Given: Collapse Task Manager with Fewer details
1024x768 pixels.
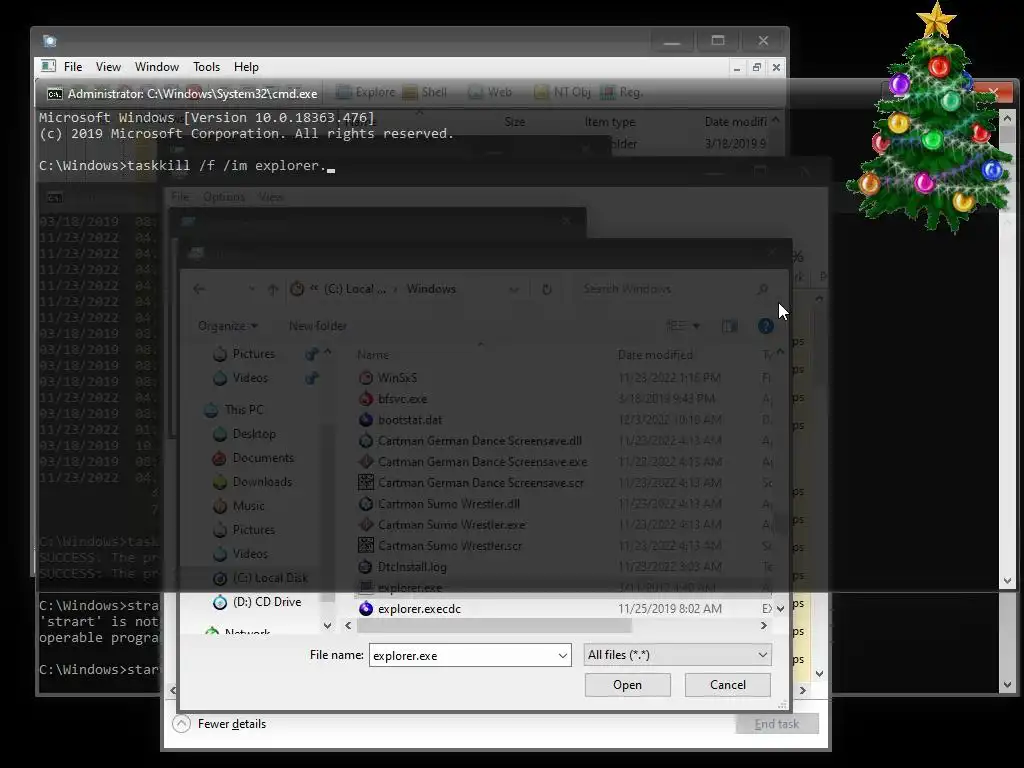Looking at the screenshot, I should tap(219, 724).
